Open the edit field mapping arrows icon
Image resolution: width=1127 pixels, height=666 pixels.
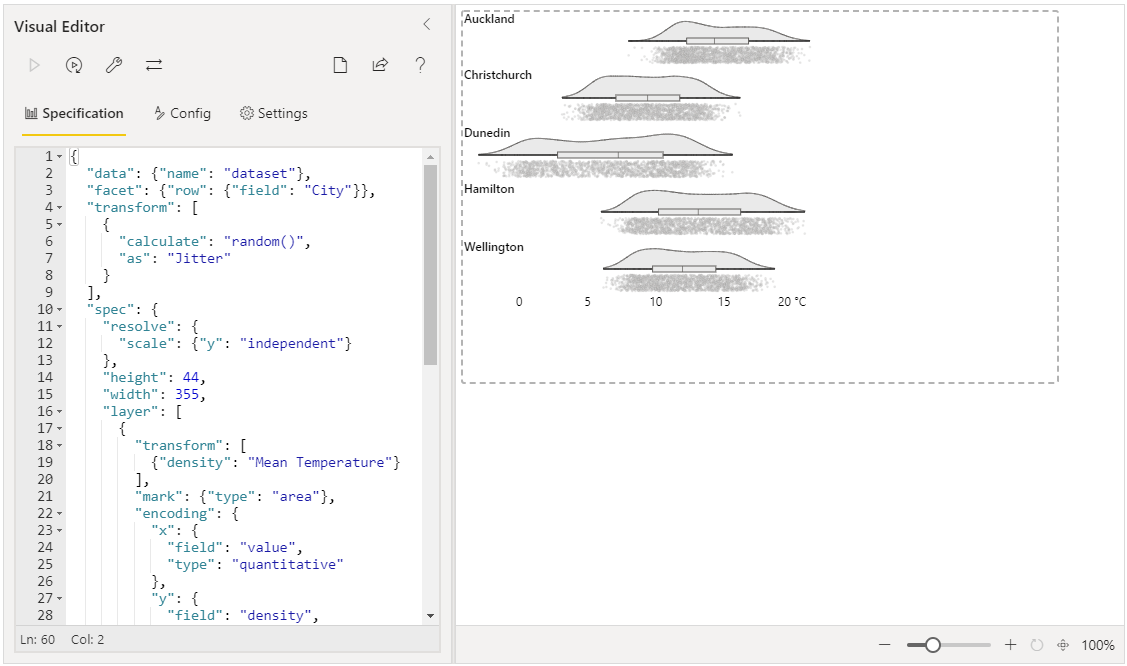(154, 65)
